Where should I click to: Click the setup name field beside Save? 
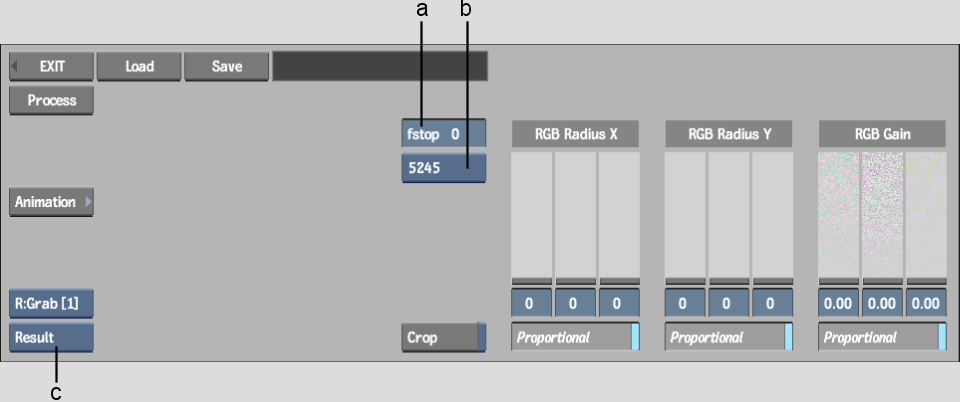coord(380,66)
